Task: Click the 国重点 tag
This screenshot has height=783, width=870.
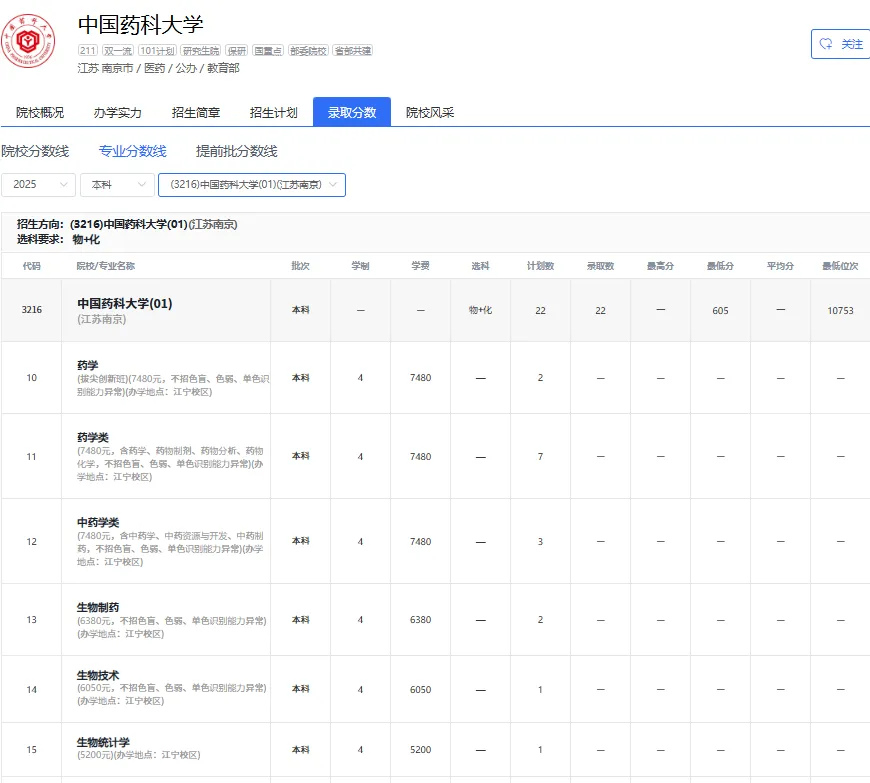Action: pos(268,50)
